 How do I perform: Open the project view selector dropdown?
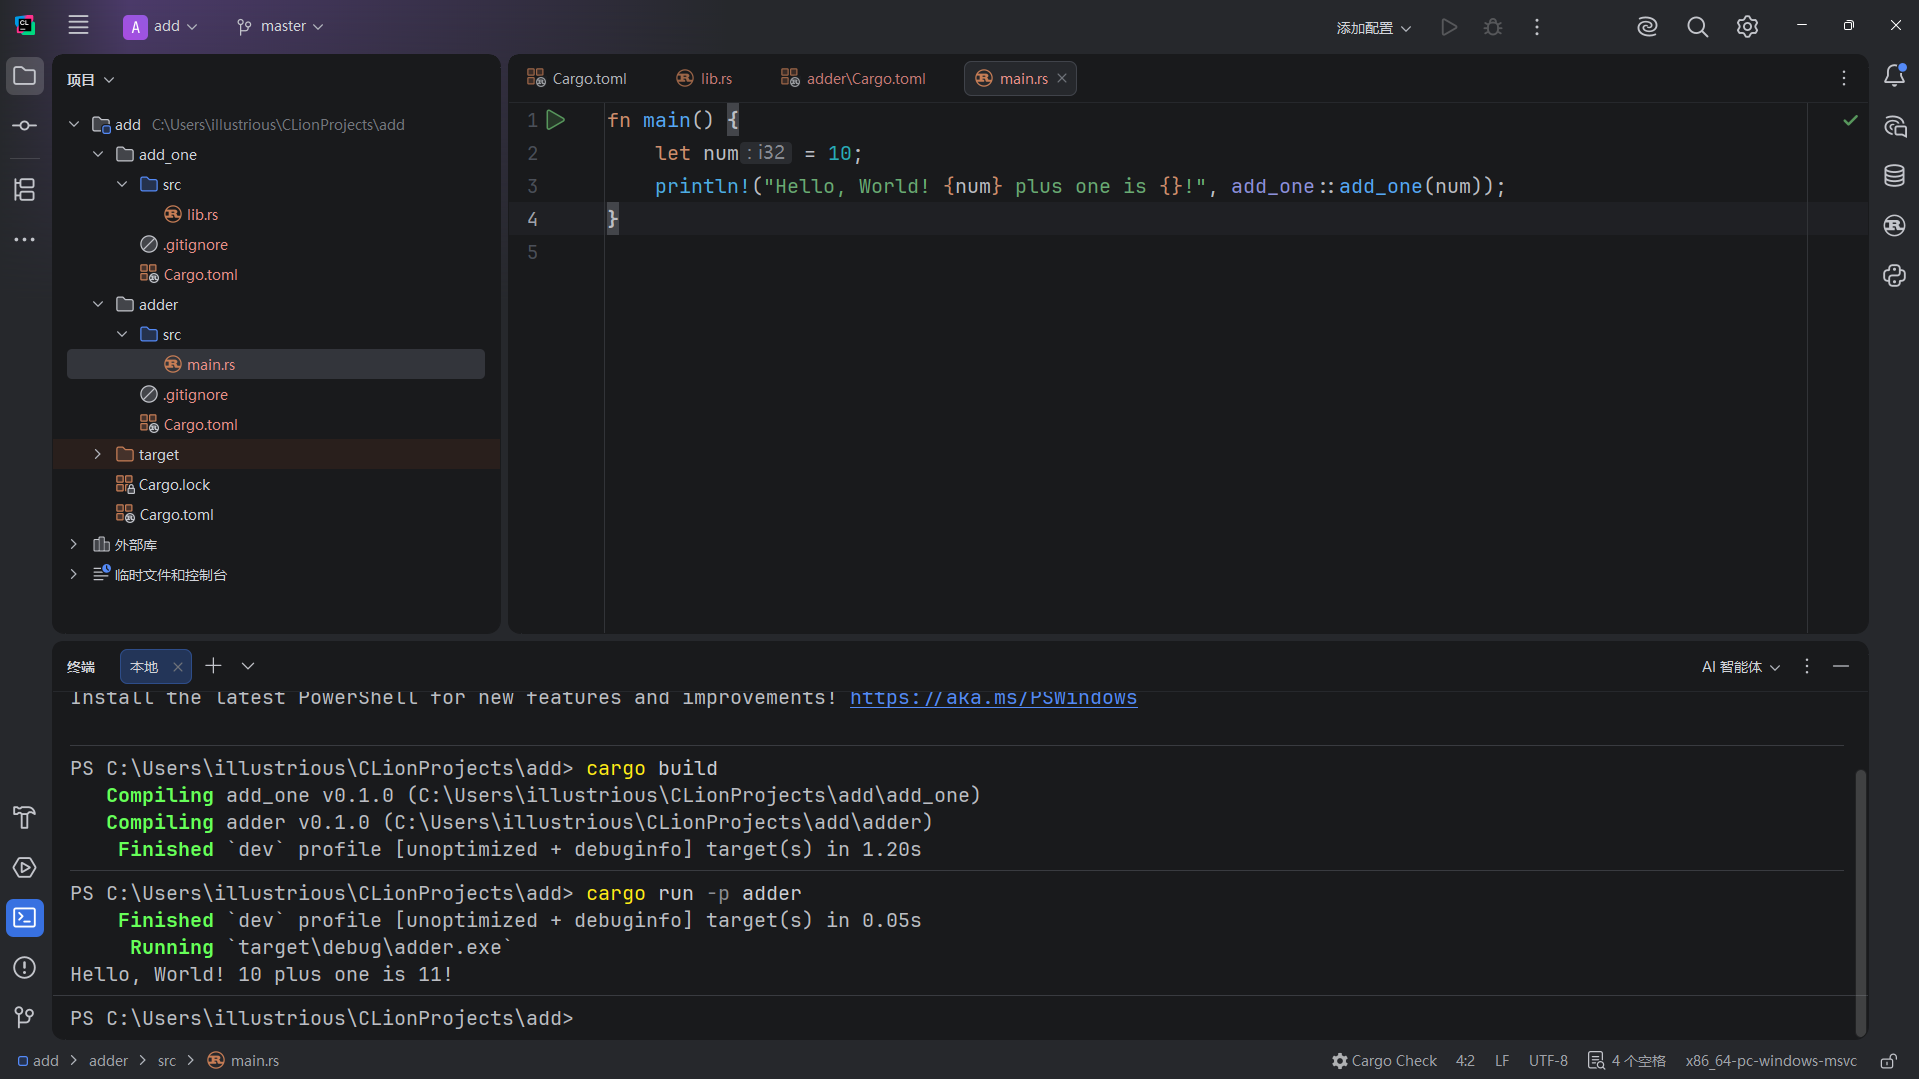[x=90, y=80]
